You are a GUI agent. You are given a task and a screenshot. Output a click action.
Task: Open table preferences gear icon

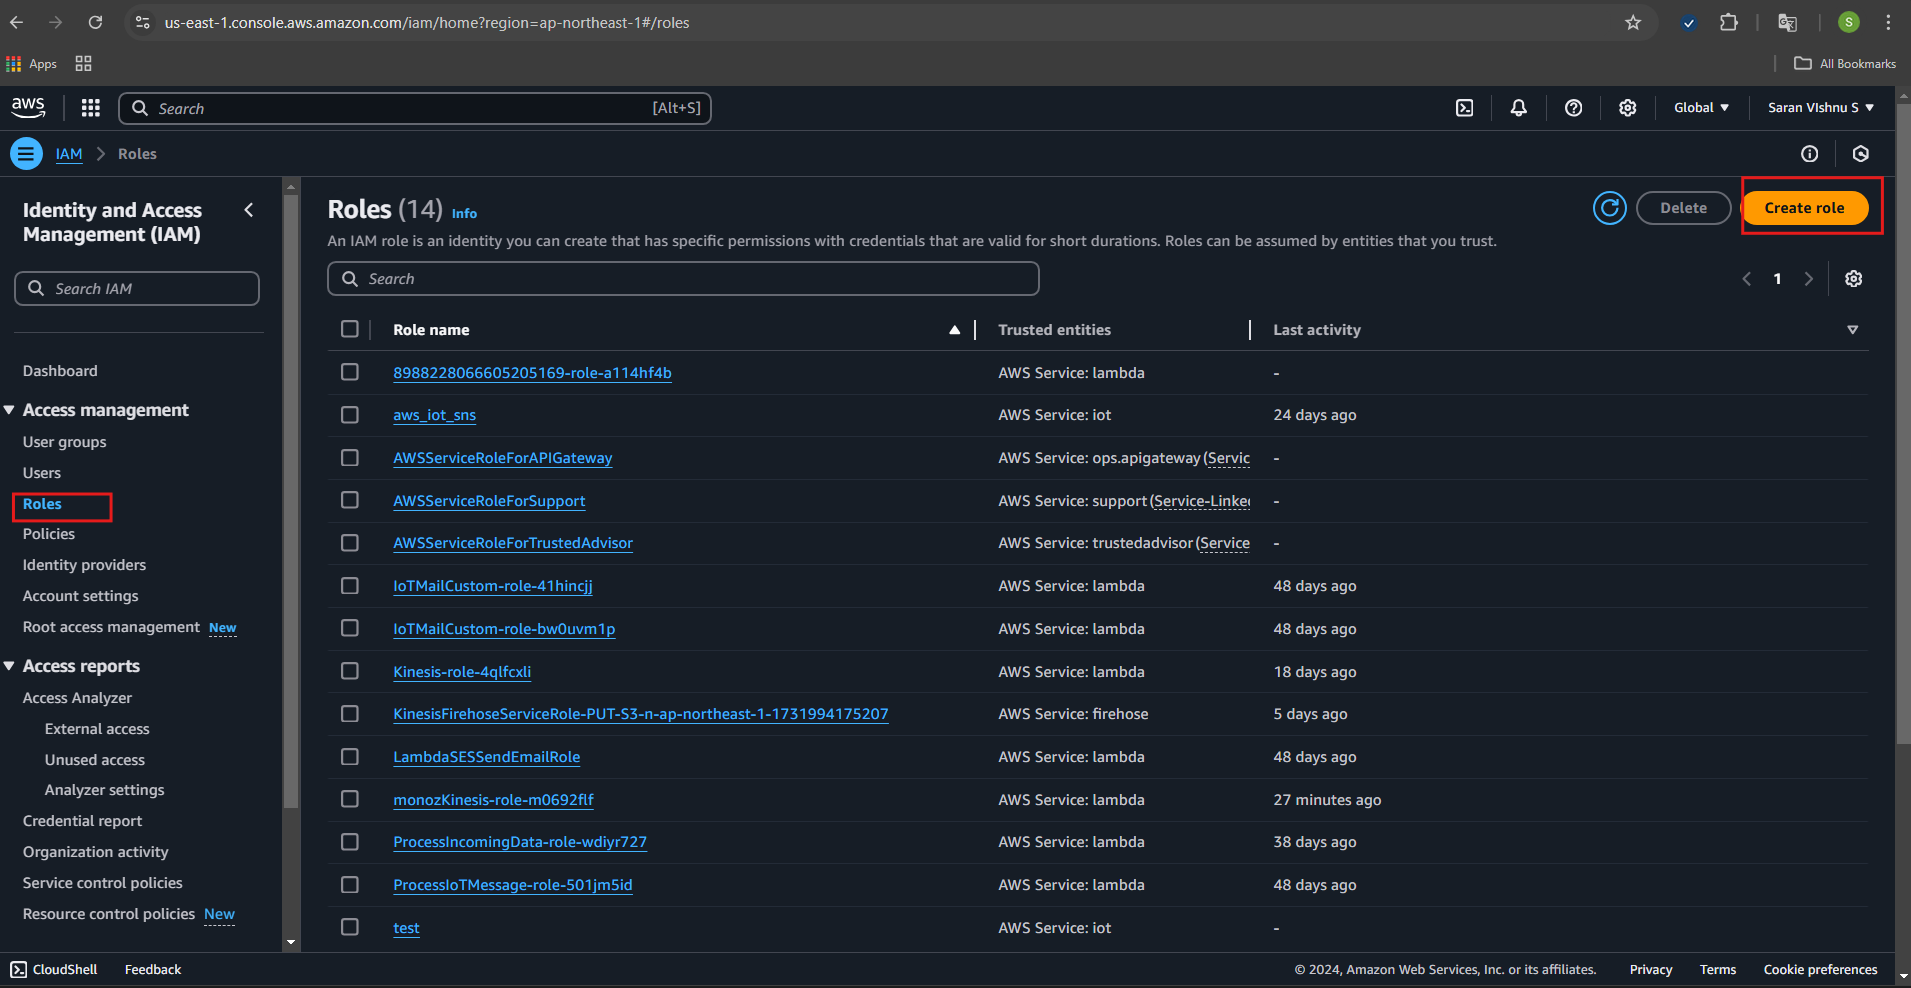point(1853,279)
